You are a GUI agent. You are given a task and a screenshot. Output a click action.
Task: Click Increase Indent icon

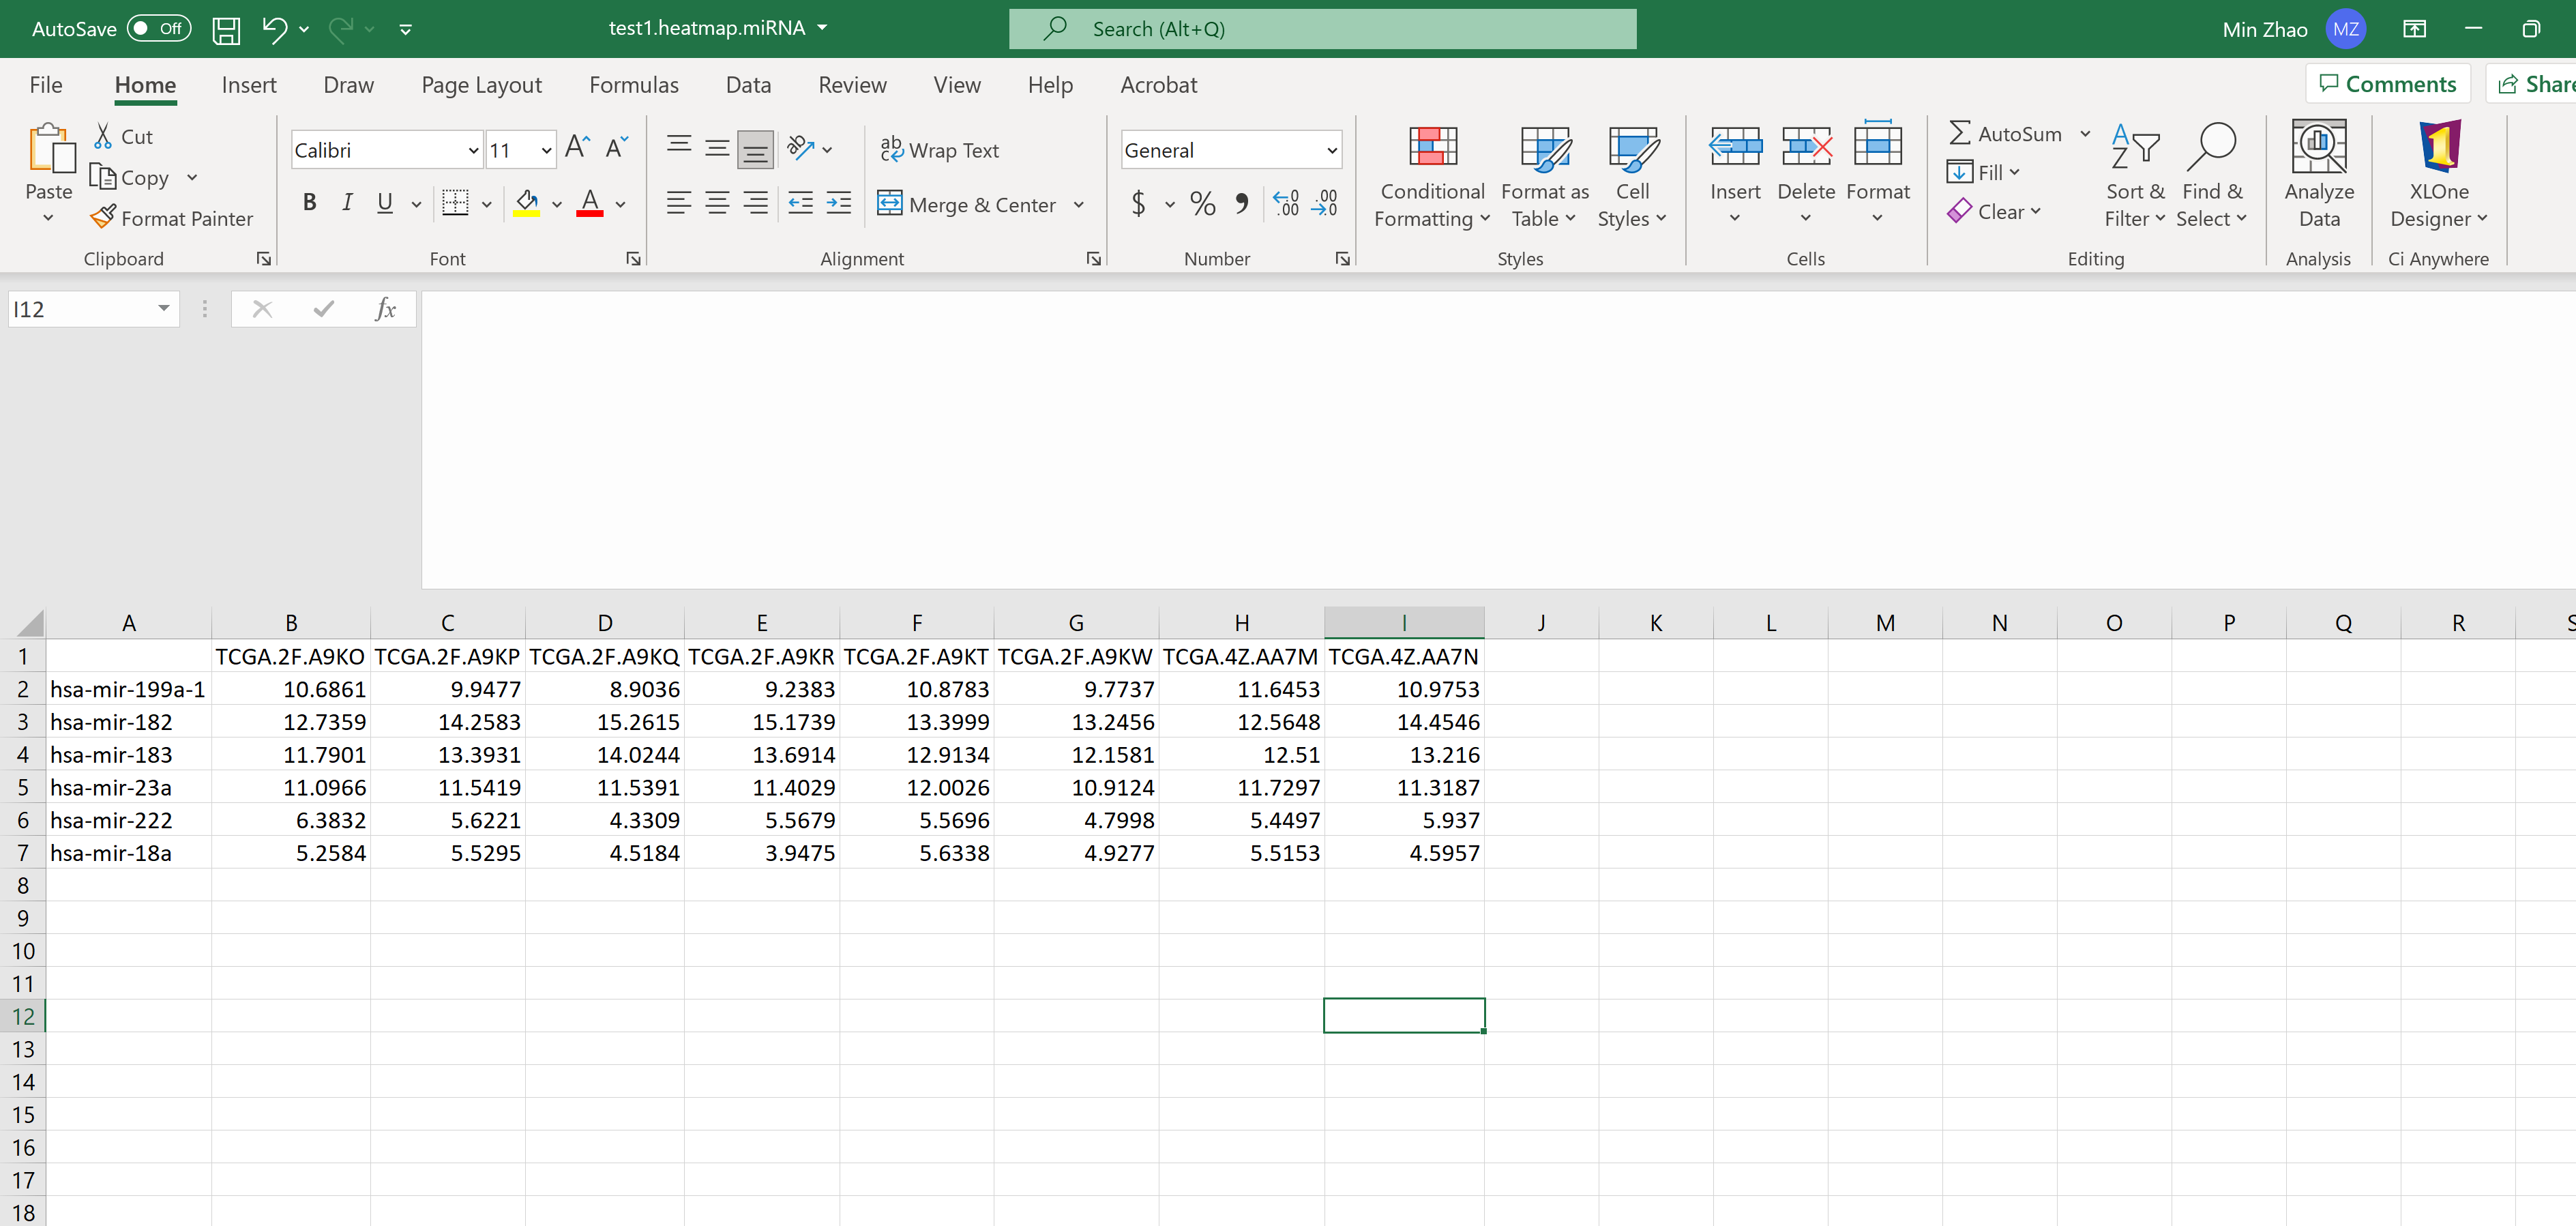coord(839,203)
